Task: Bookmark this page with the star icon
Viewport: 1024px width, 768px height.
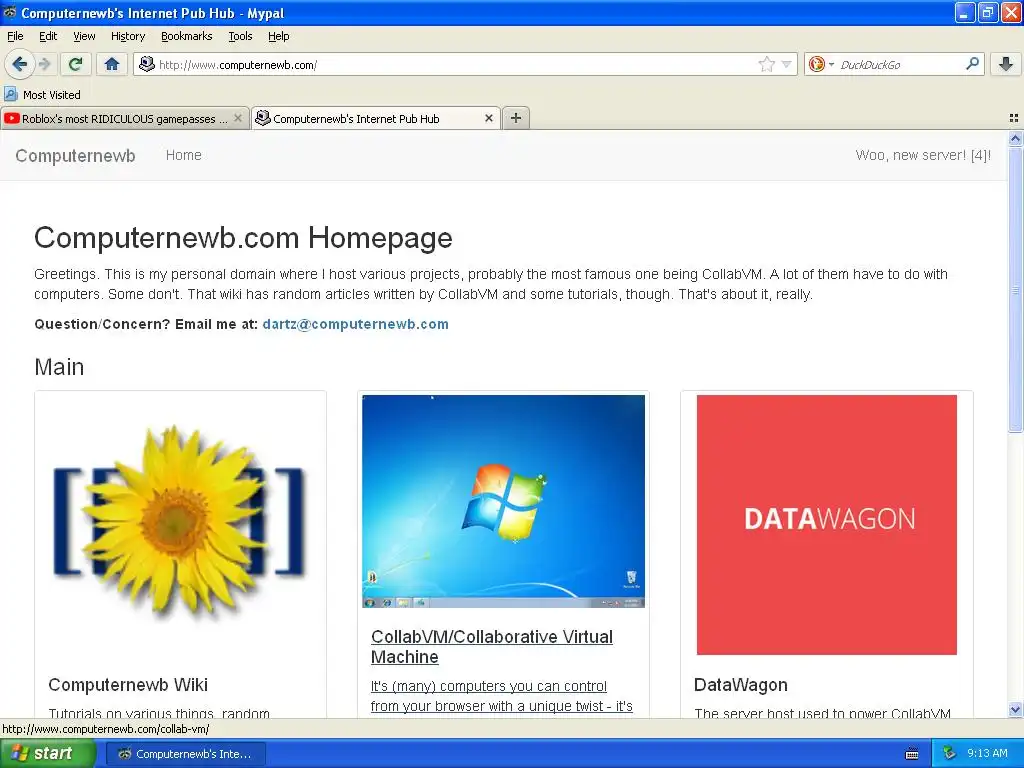Action: point(767,64)
